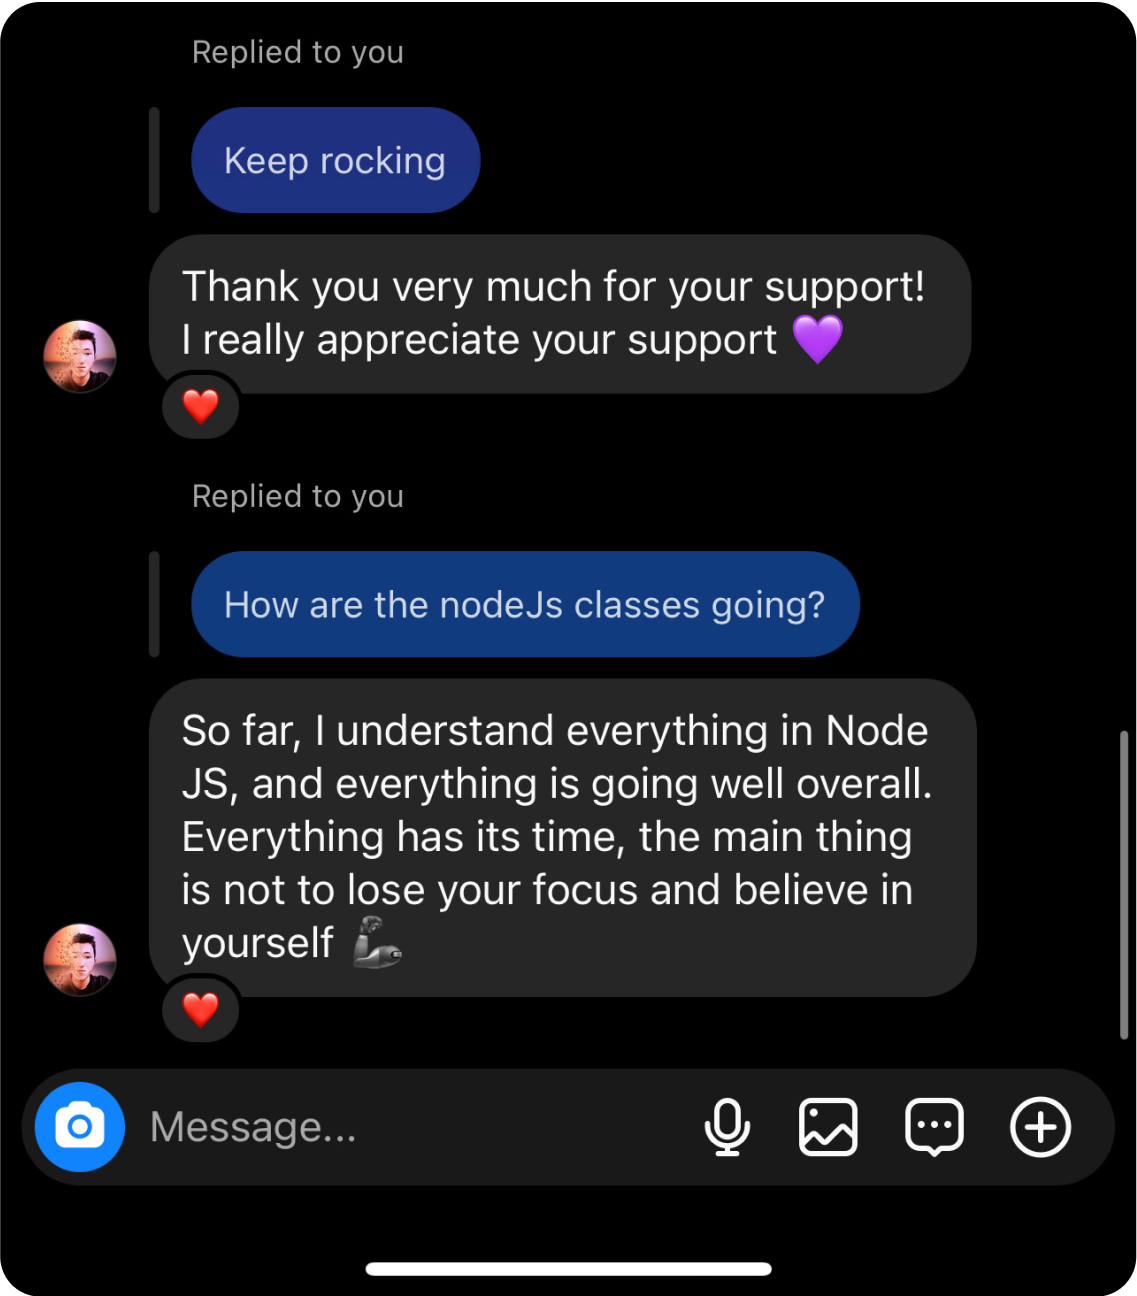Screen dimensions: 1137x1296
Task: Tap the heart reaction under the support message
Action: tap(201, 406)
